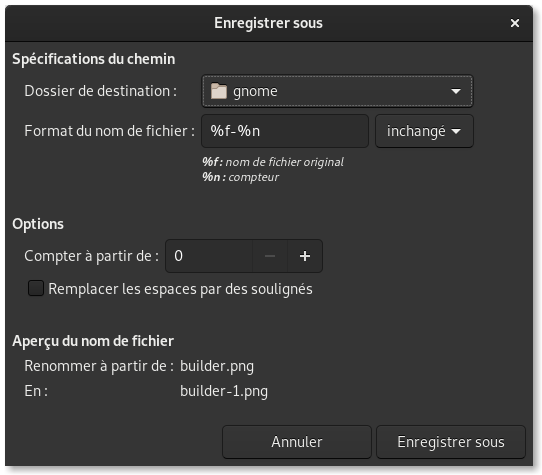The height and width of the screenshot is (475, 542).
Task: Click the Dossier de destination label
Action: (x=100, y=91)
